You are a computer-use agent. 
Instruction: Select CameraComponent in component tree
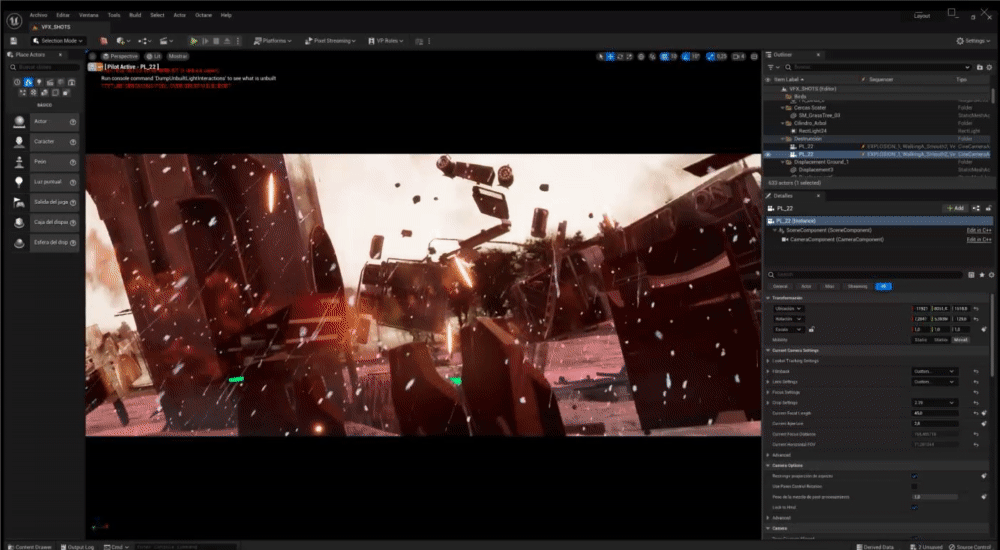(x=836, y=239)
